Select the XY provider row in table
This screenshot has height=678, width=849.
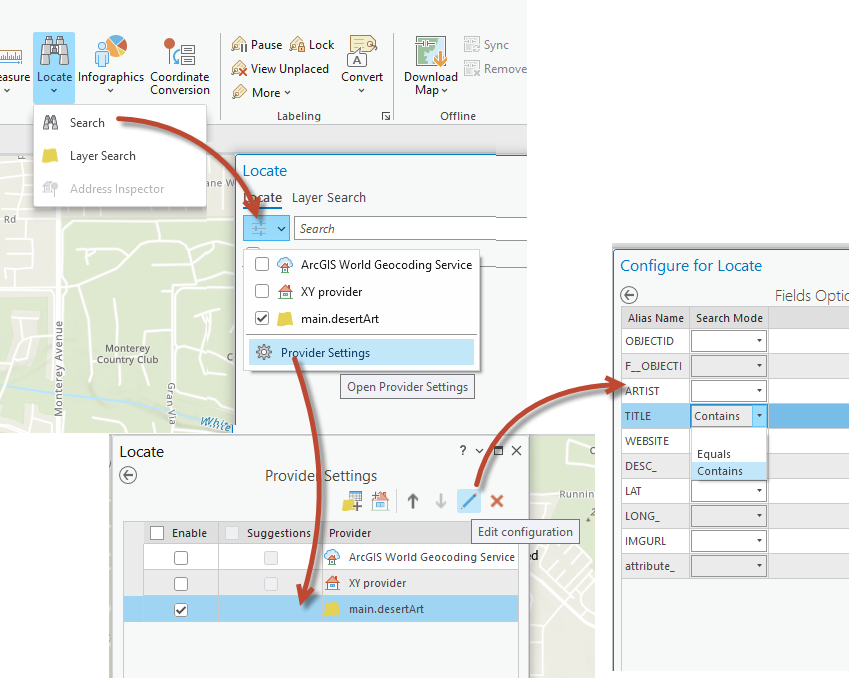tap(321, 583)
